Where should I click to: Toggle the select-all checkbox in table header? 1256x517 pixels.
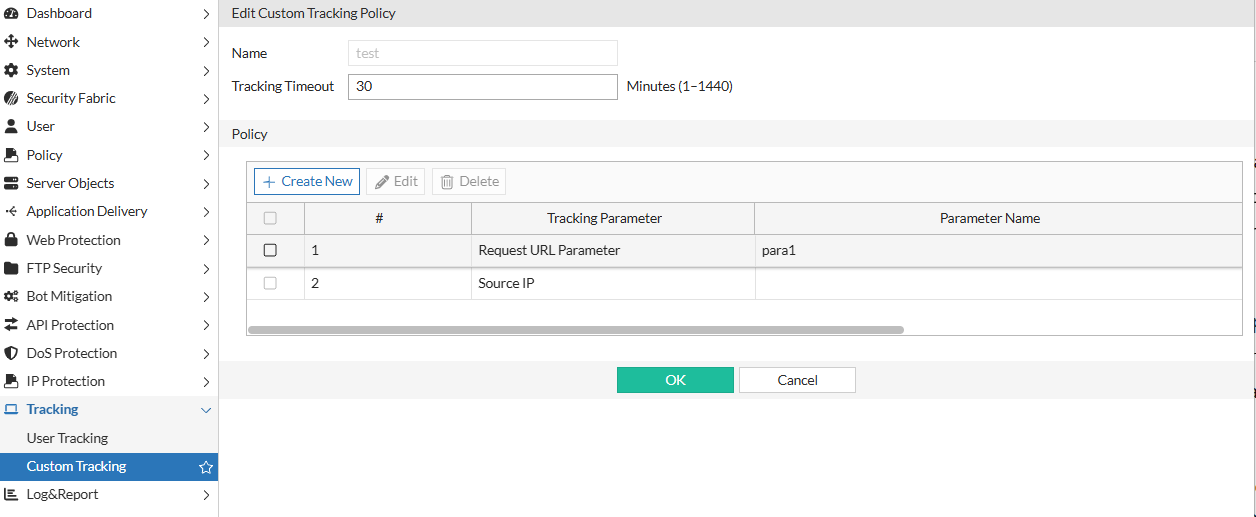click(x=270, y=218)
